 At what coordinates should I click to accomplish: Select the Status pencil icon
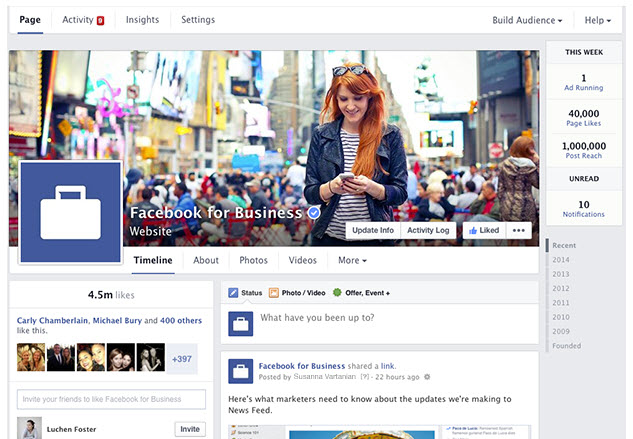click(x=233, y=293)
